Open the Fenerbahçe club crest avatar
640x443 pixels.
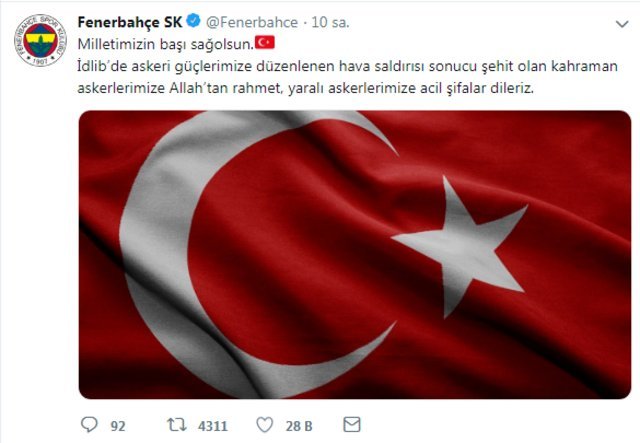point(40,40)
